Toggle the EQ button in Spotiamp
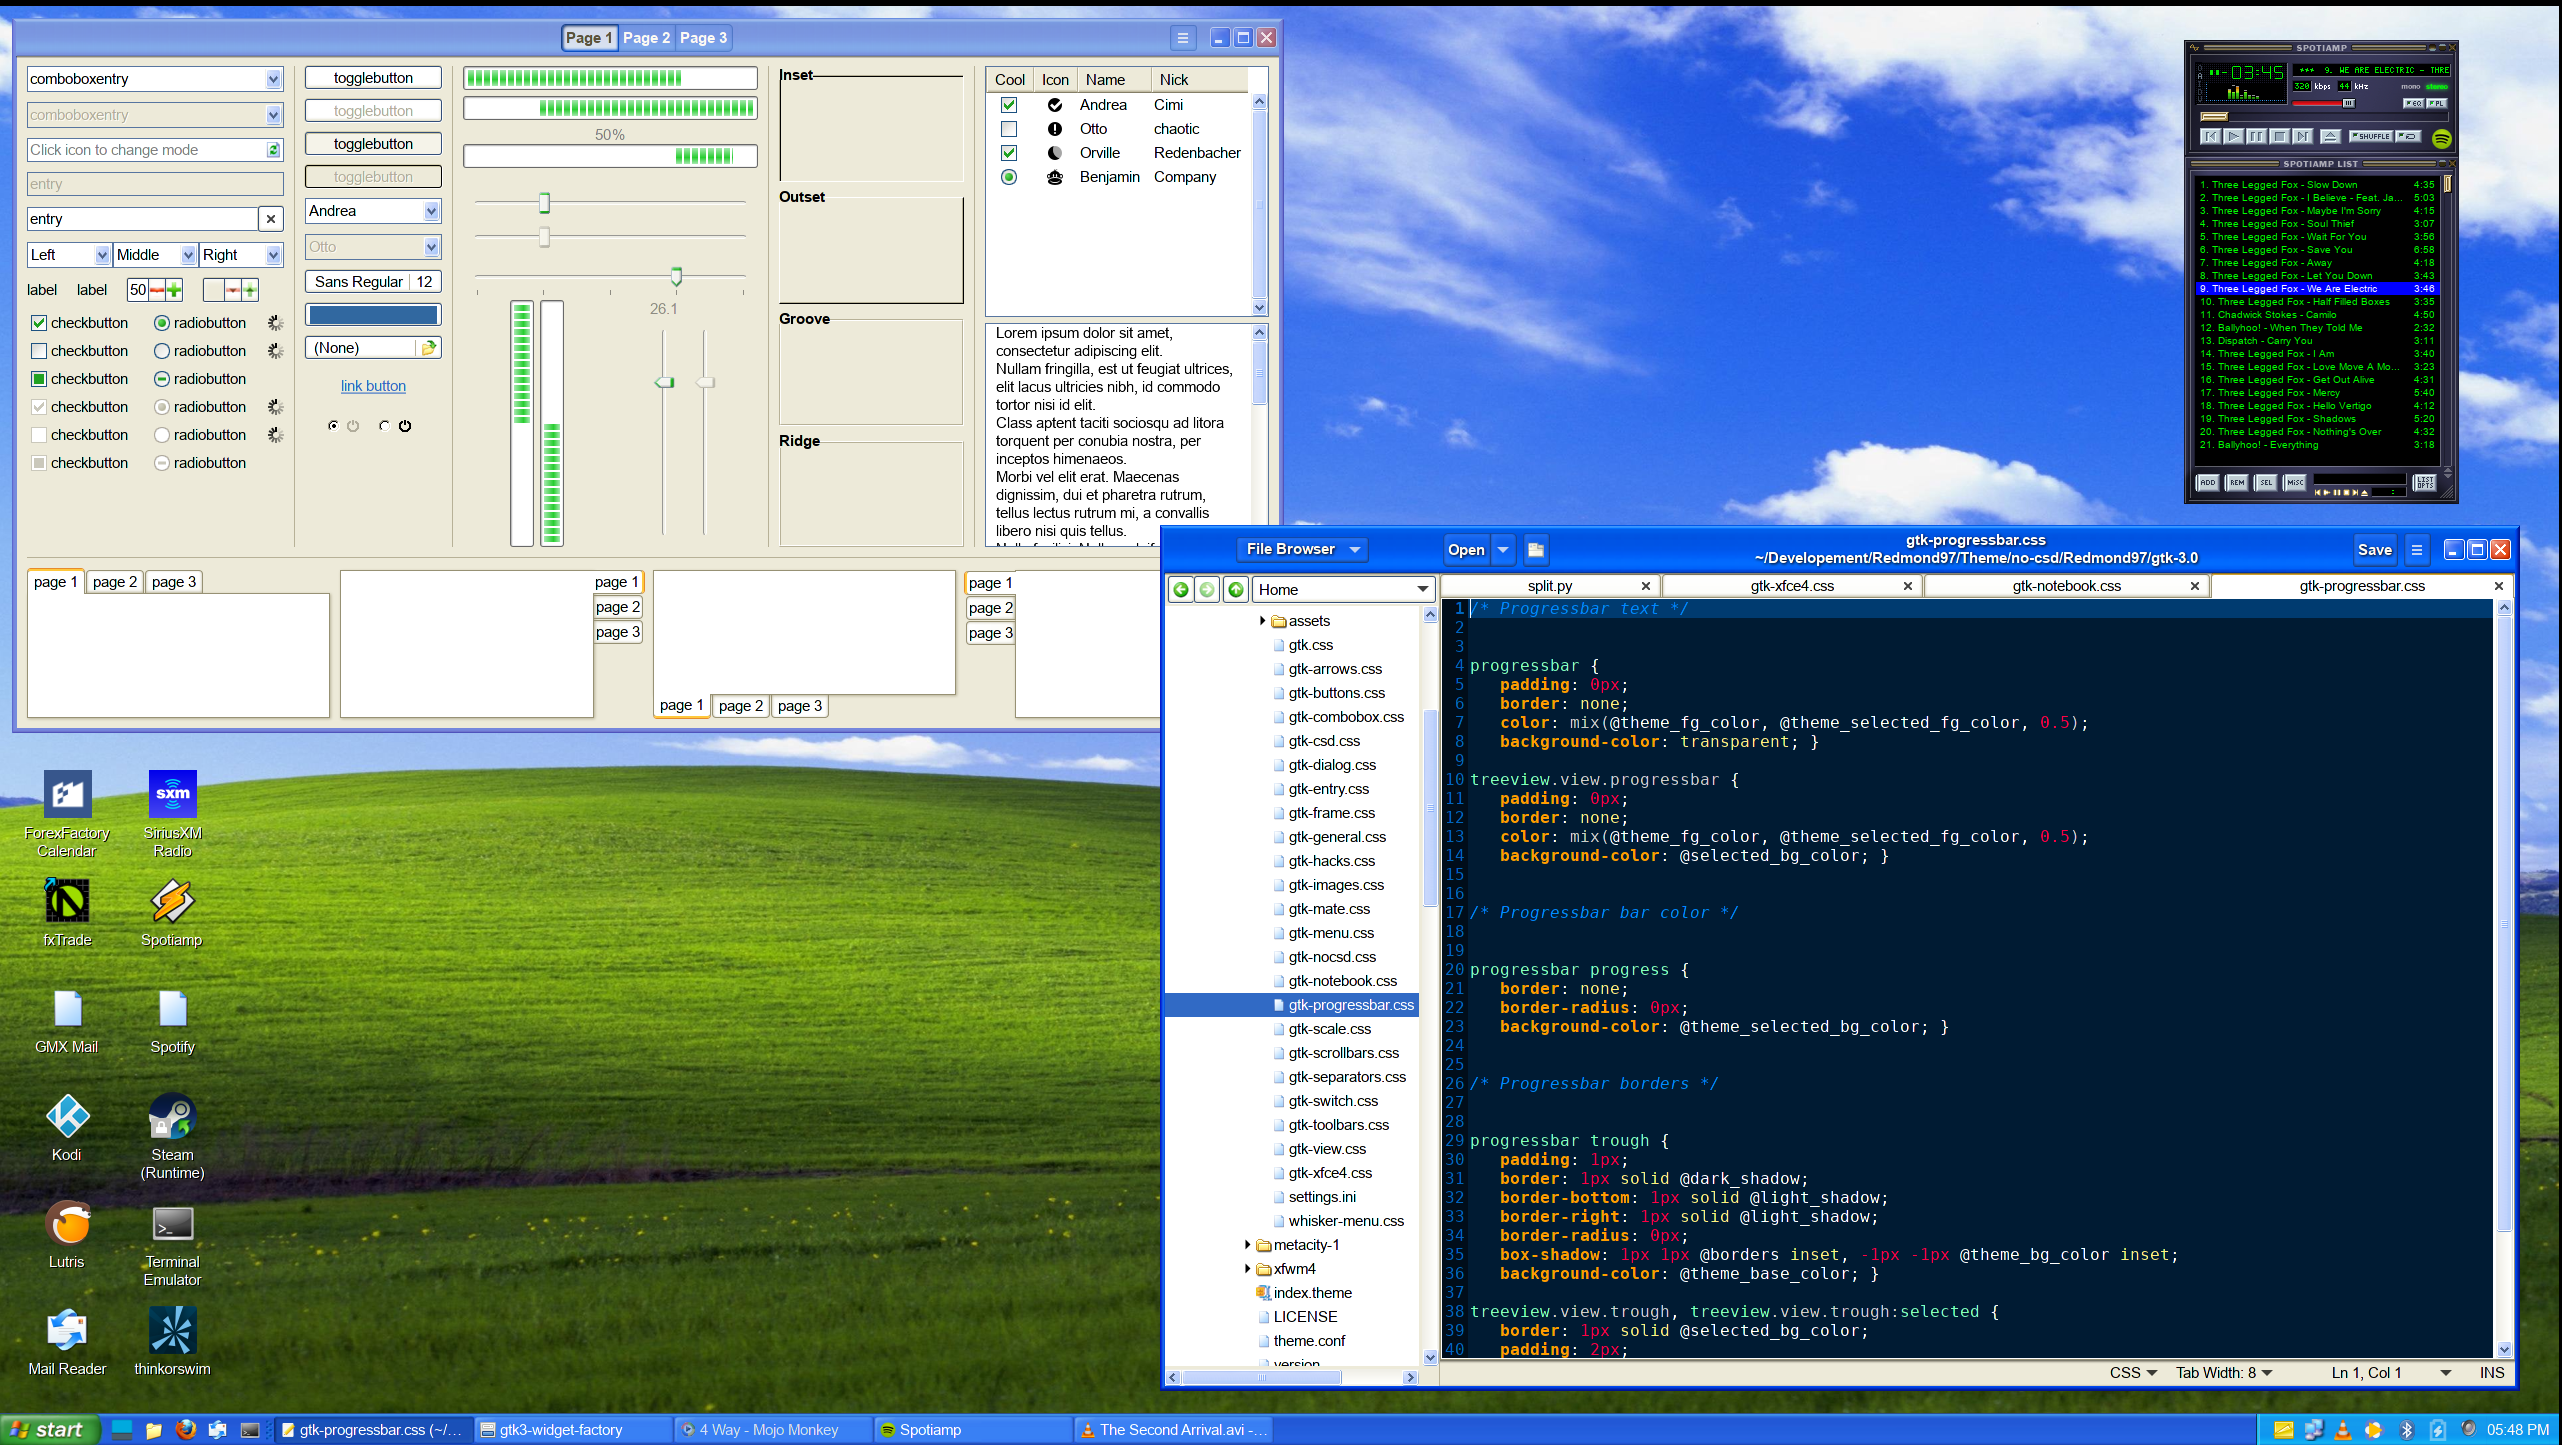 (2414, 103)
